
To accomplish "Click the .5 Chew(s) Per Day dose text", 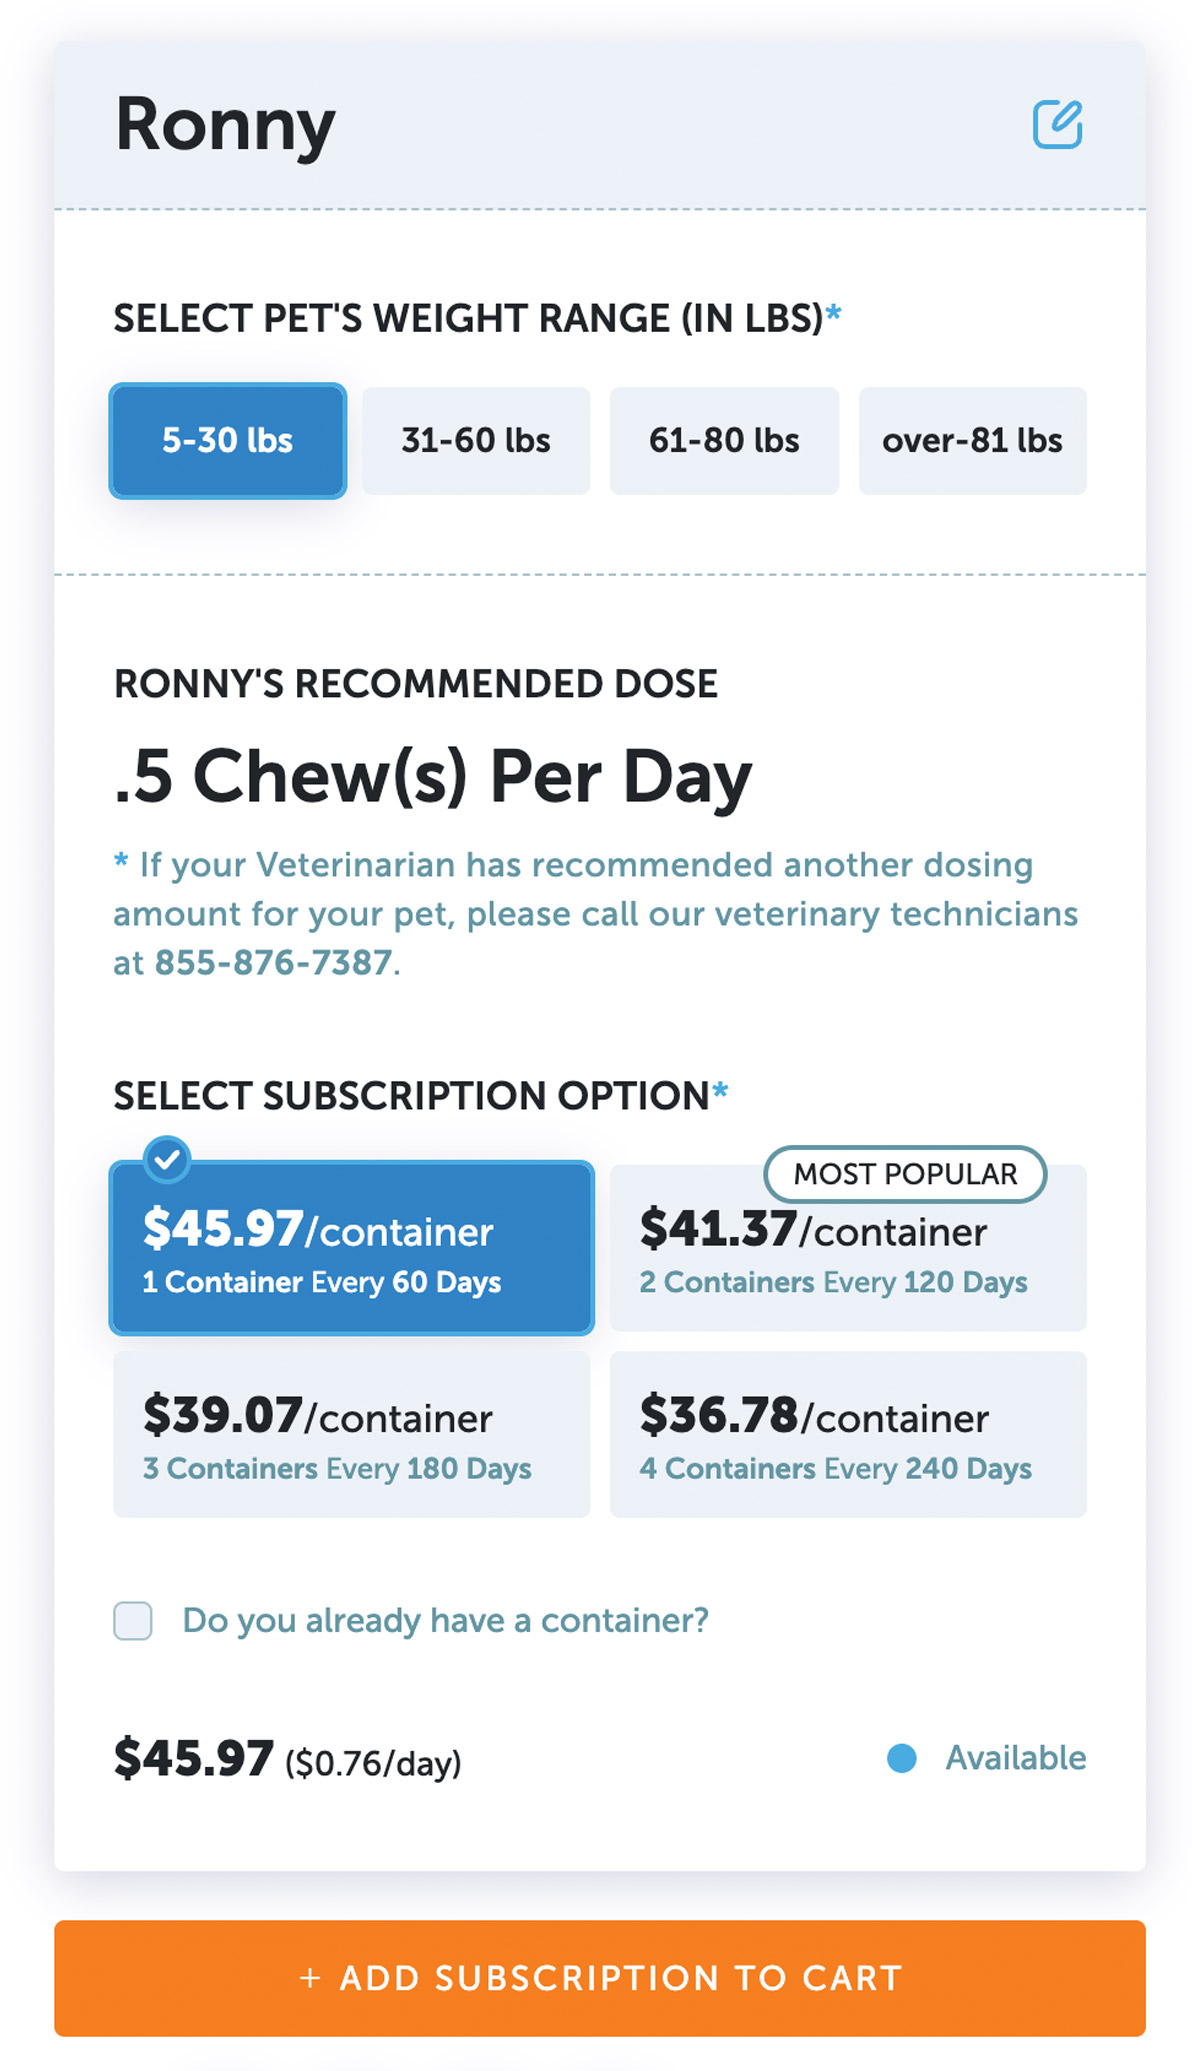I will tap(432, 777).
